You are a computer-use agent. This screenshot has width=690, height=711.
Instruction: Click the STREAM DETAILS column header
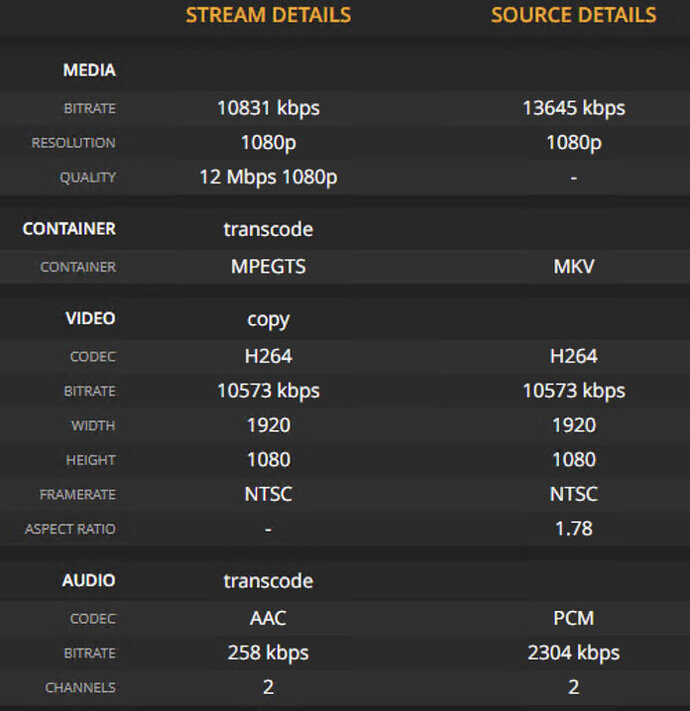point(268,15)
